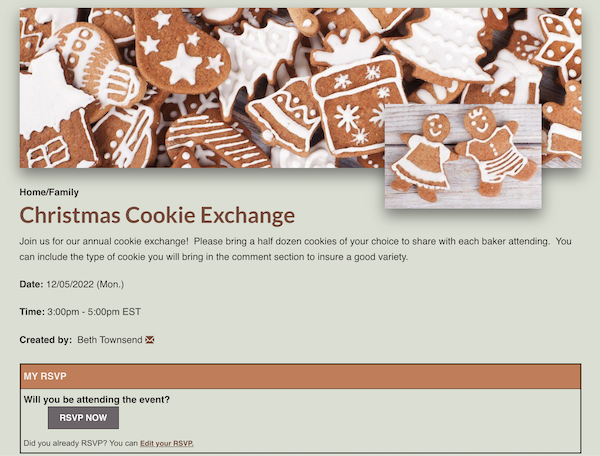Click the event time 3:00pm - 5:00pm EST
The image size is (600, 456).
[x=94, y=312]
